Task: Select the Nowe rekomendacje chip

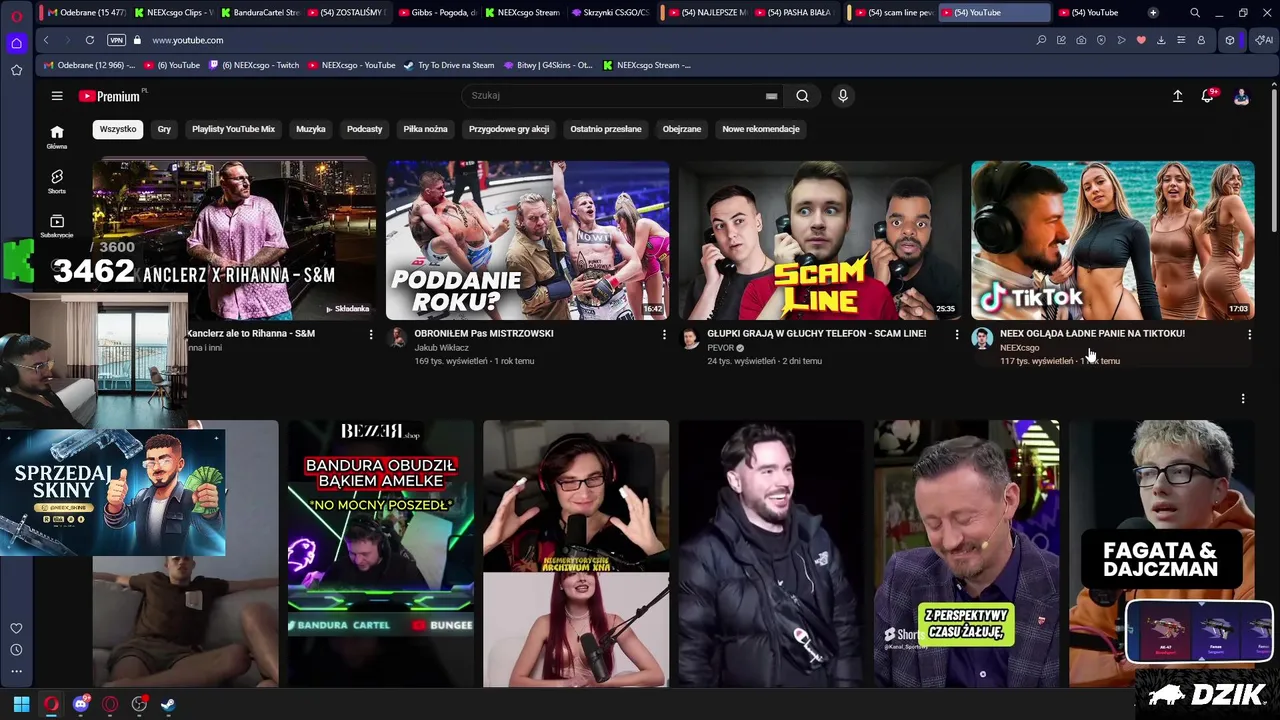Action: coord(761,129)
